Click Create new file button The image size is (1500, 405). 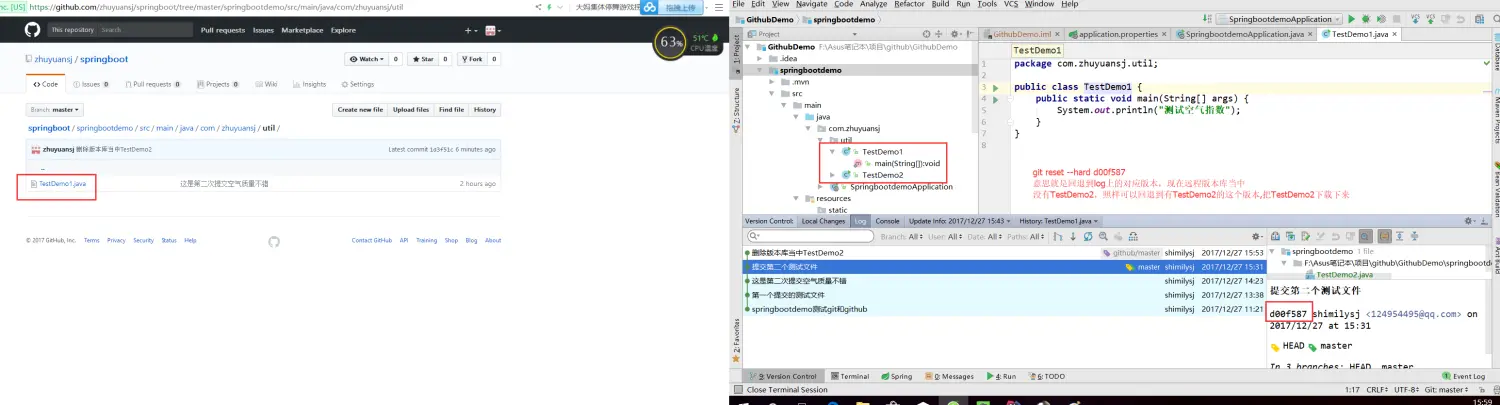click(360, 110)
